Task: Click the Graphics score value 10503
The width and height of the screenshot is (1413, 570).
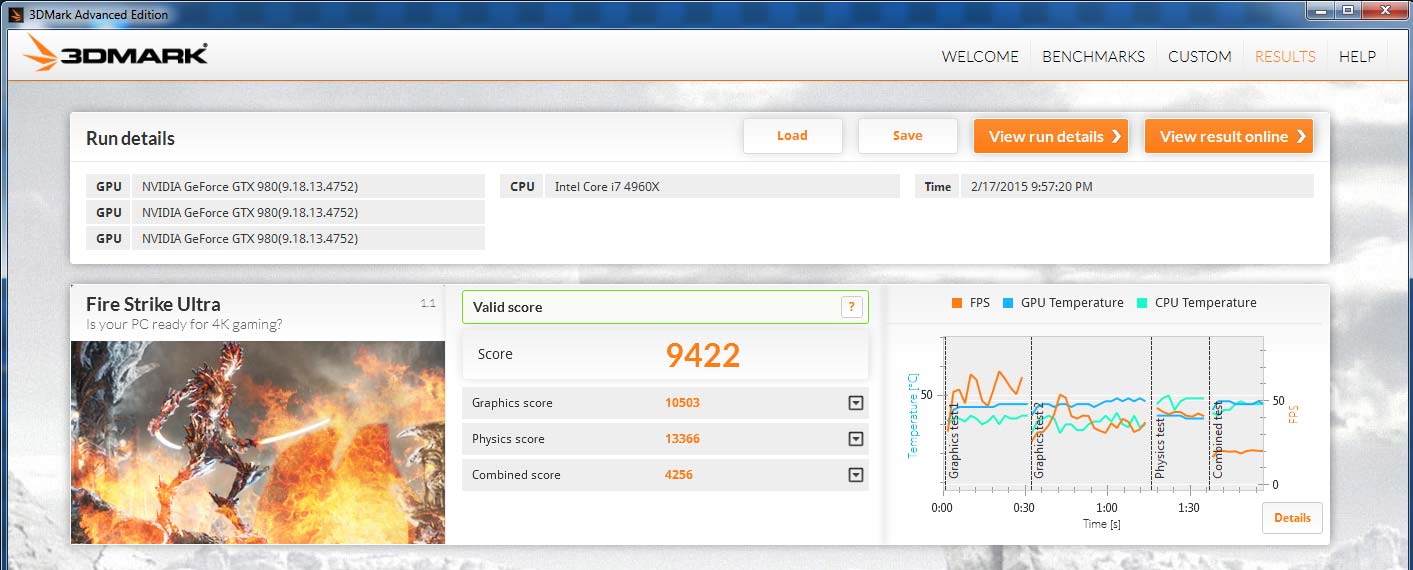Action: click(x=684, y=403)
